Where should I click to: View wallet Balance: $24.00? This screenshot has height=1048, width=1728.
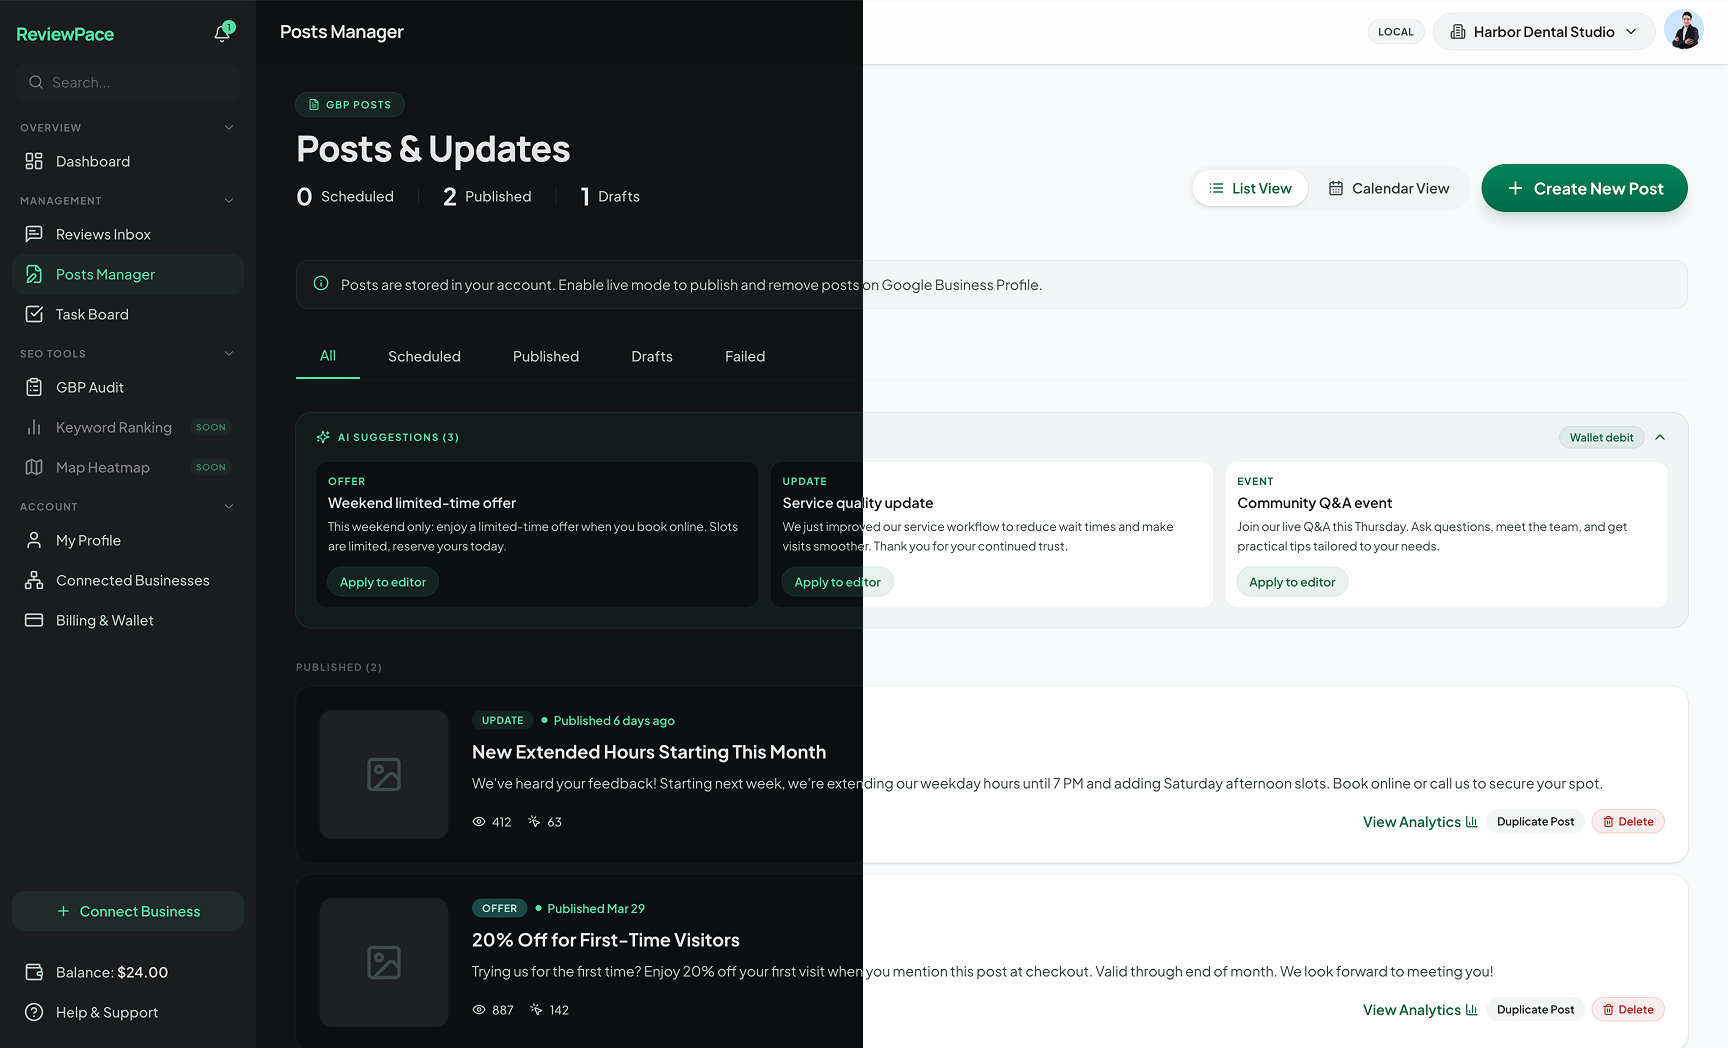(x=128, y=972)
